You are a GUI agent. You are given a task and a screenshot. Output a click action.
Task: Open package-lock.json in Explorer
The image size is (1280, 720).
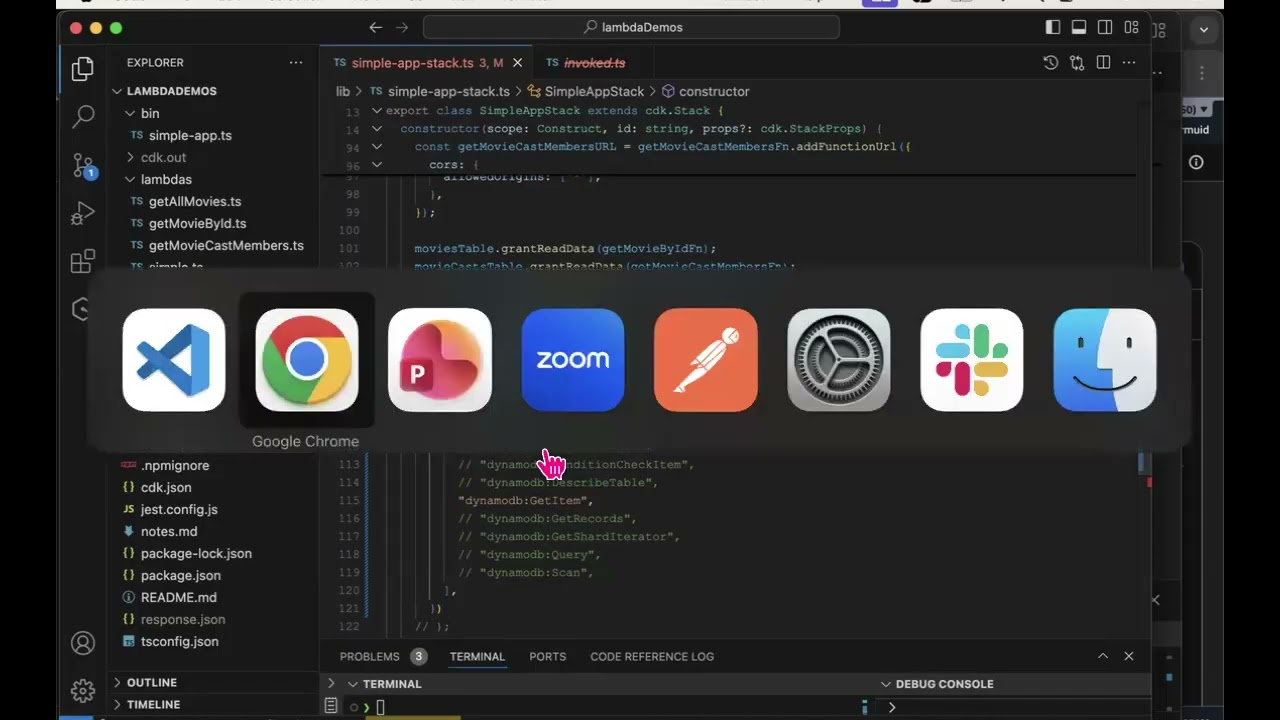(196, 553)
